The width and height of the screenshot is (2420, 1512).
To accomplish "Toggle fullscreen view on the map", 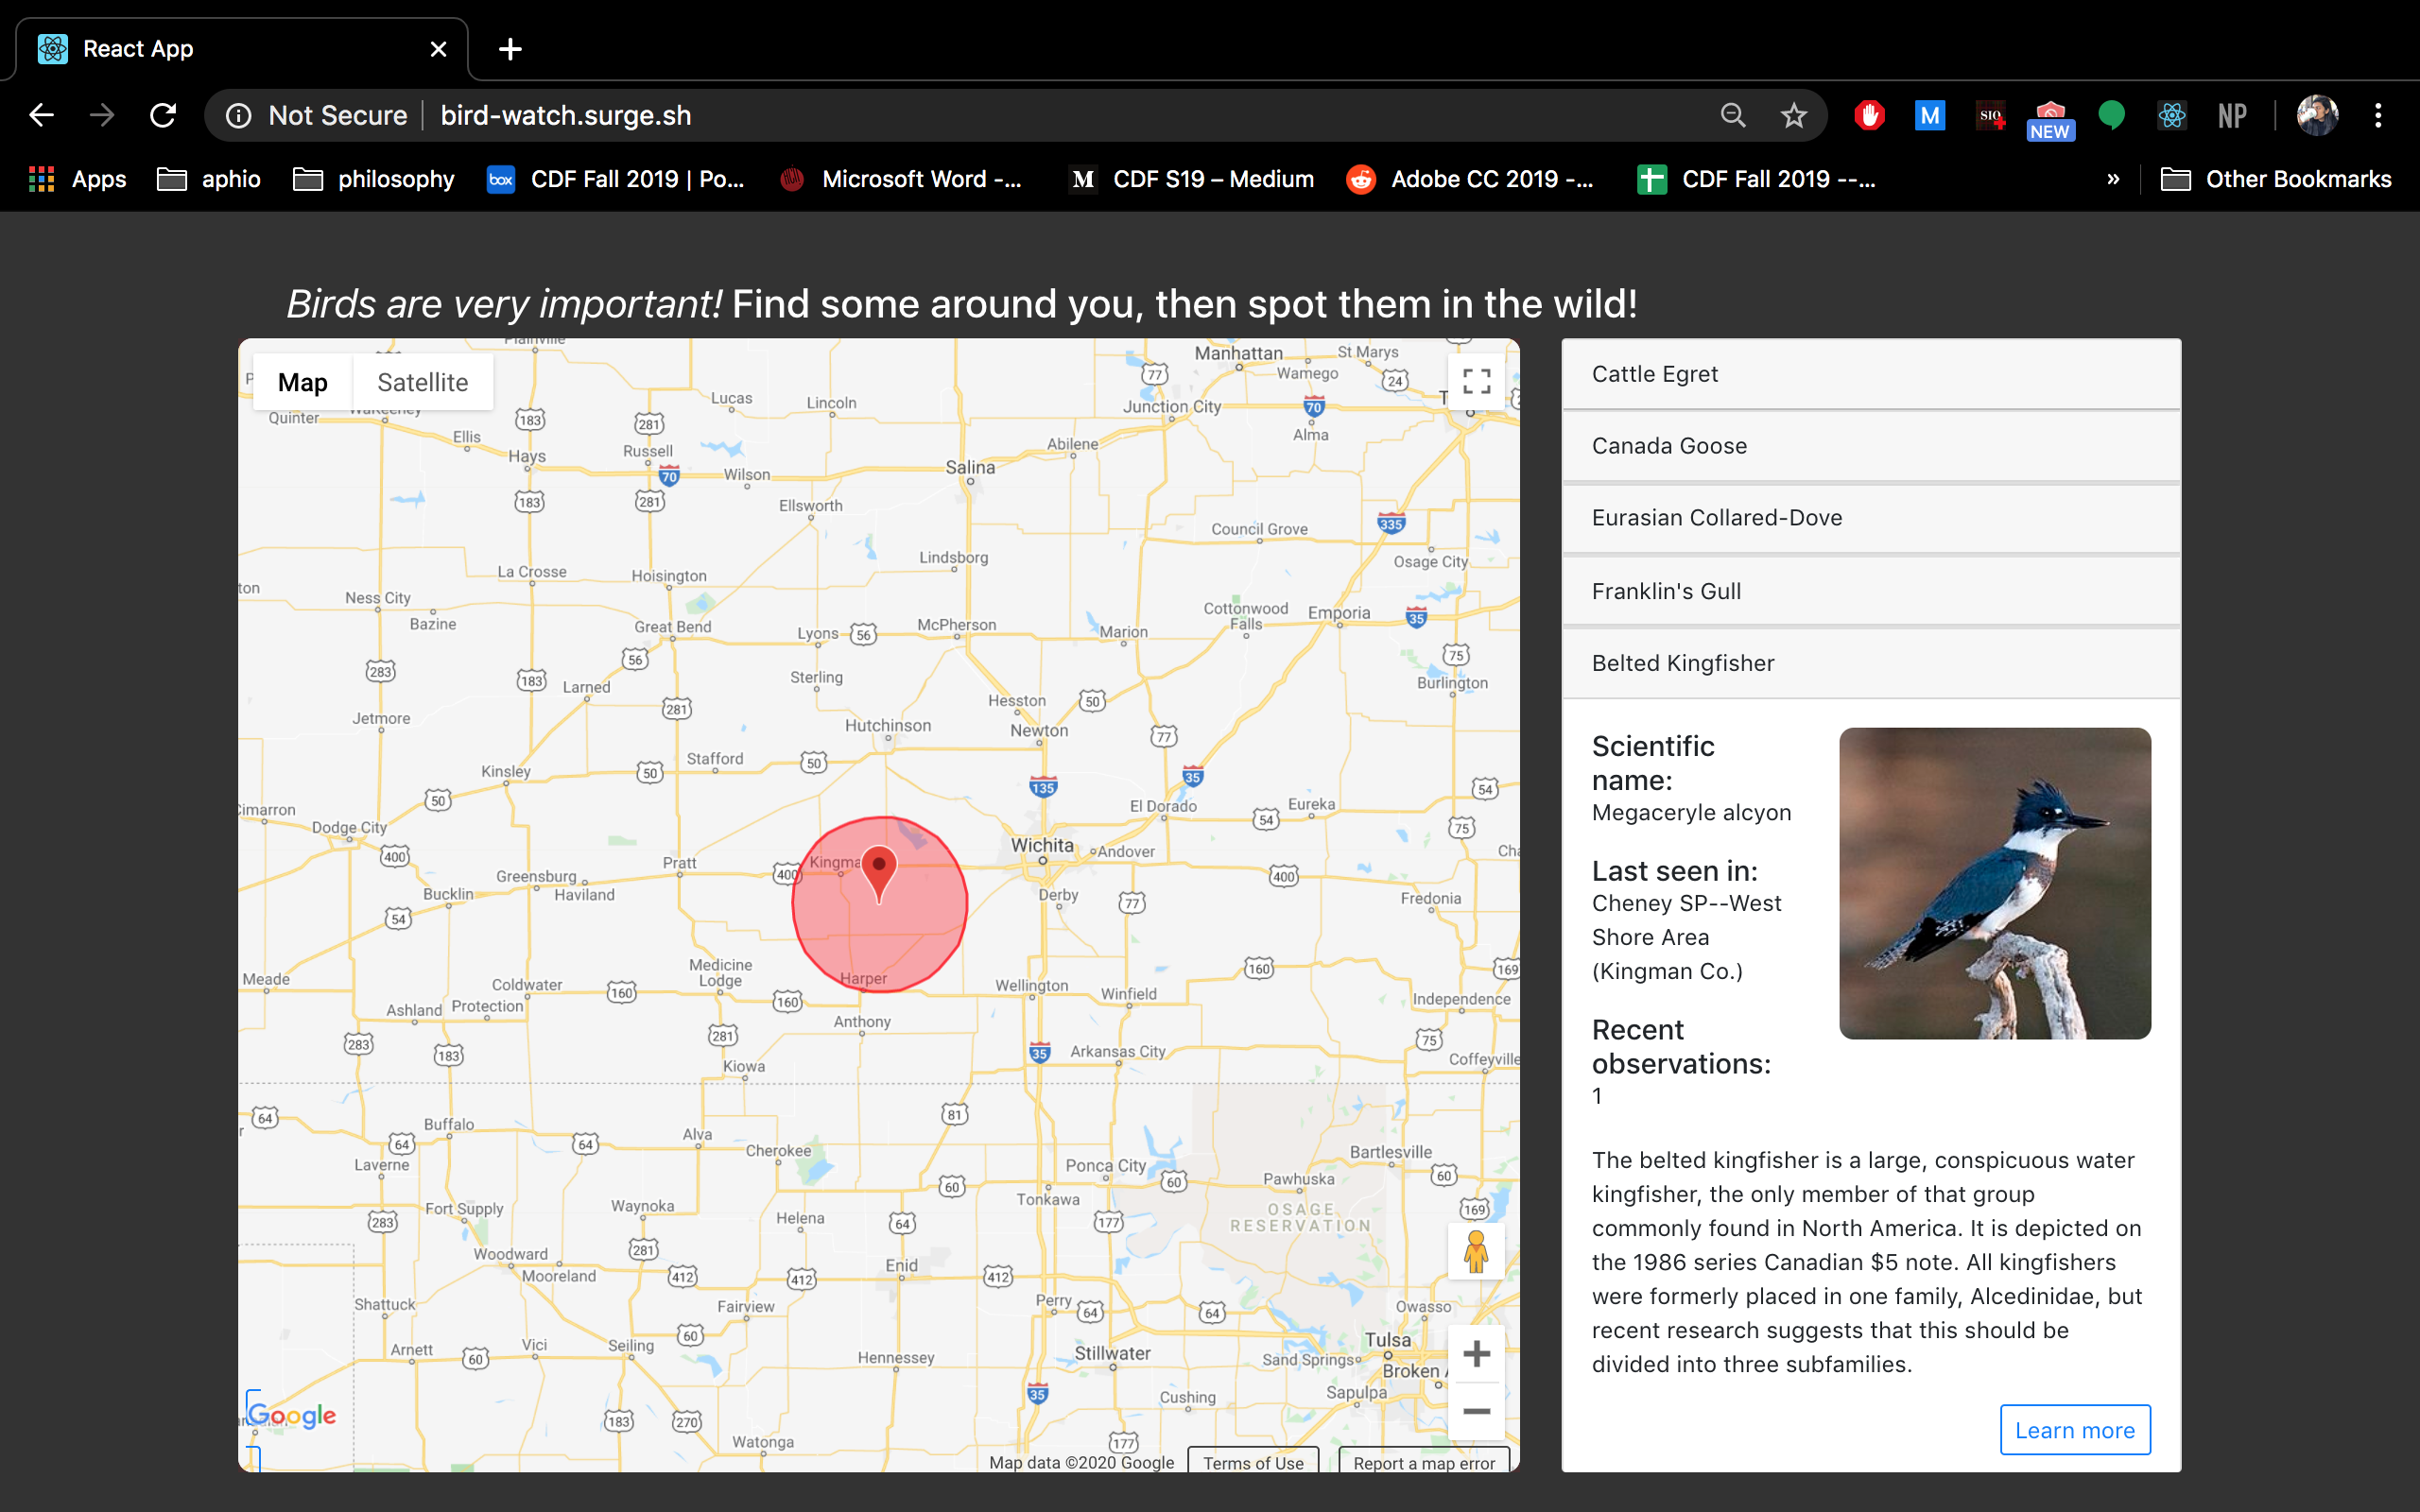I will 1476,381.
